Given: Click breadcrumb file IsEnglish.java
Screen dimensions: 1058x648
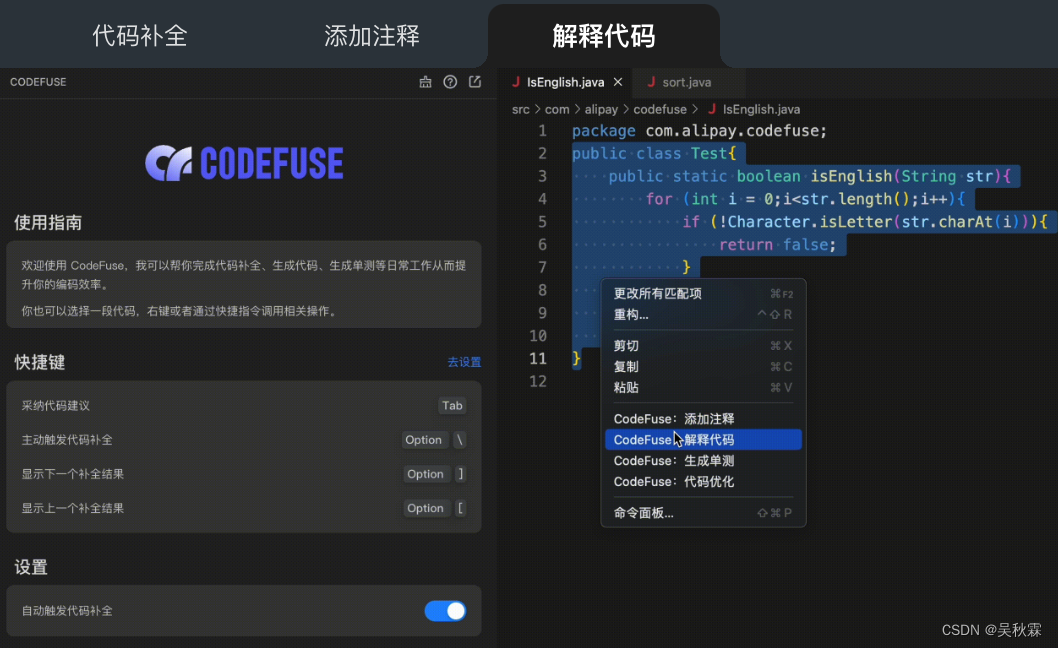Looking at the screenshot, I should pyautogui.click(x=761, y=109).
